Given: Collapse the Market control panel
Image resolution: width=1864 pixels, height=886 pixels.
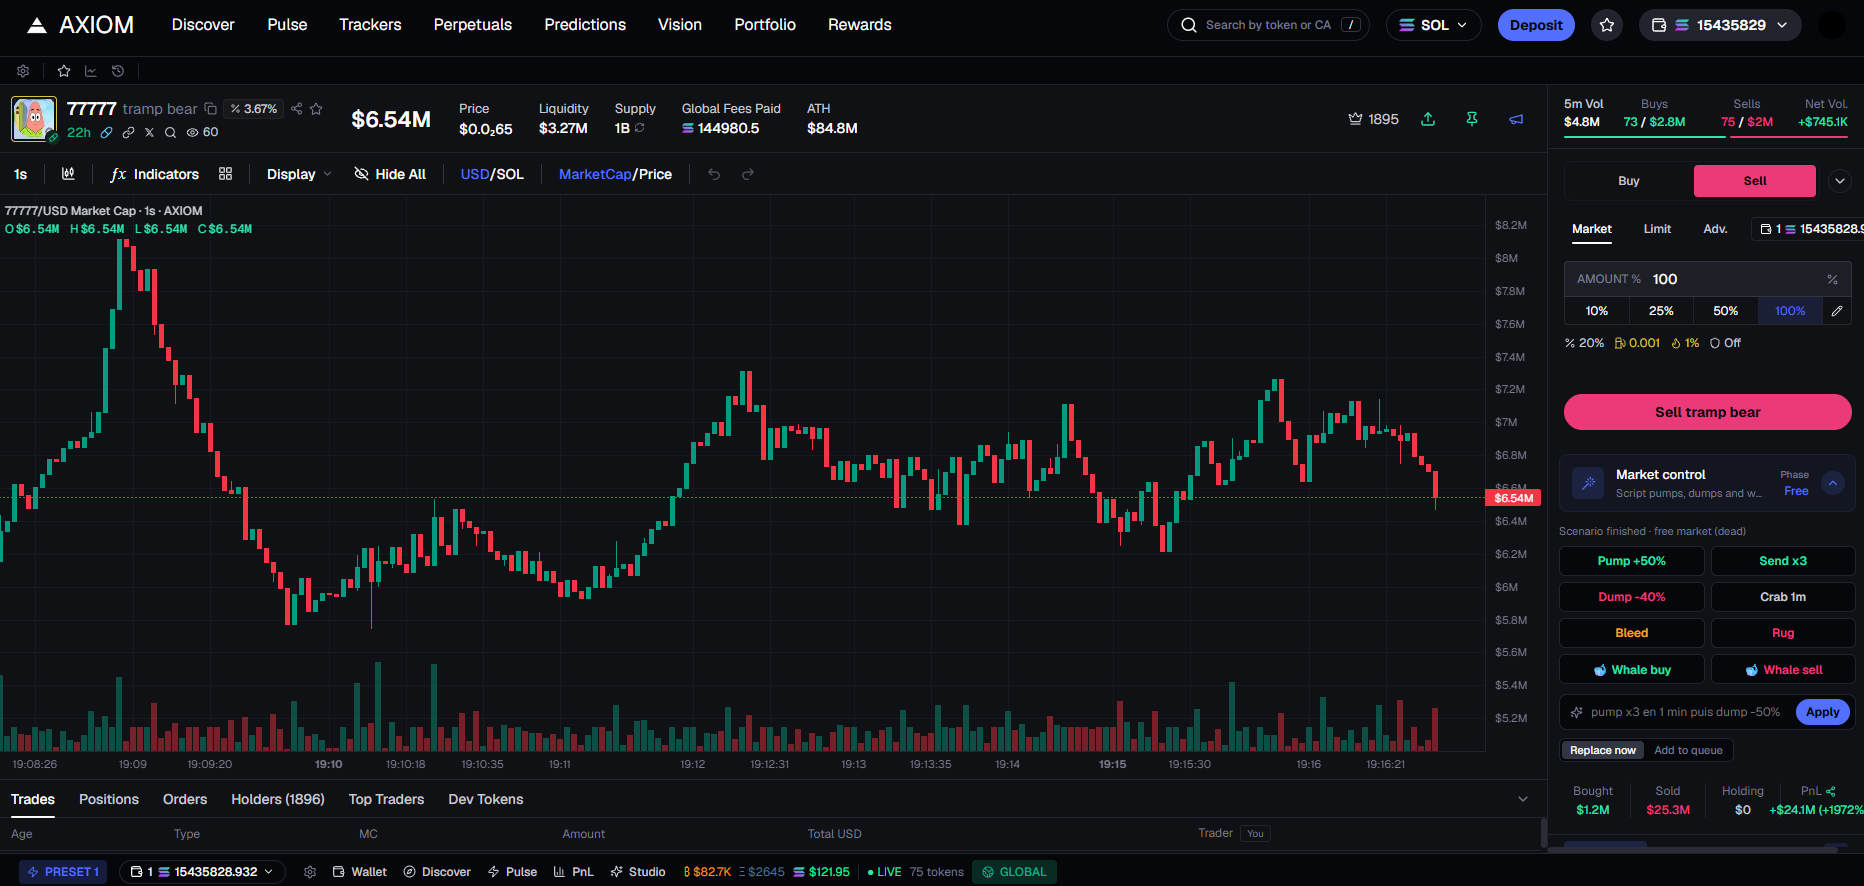Looking at the screenshot, I should 1832,483.
